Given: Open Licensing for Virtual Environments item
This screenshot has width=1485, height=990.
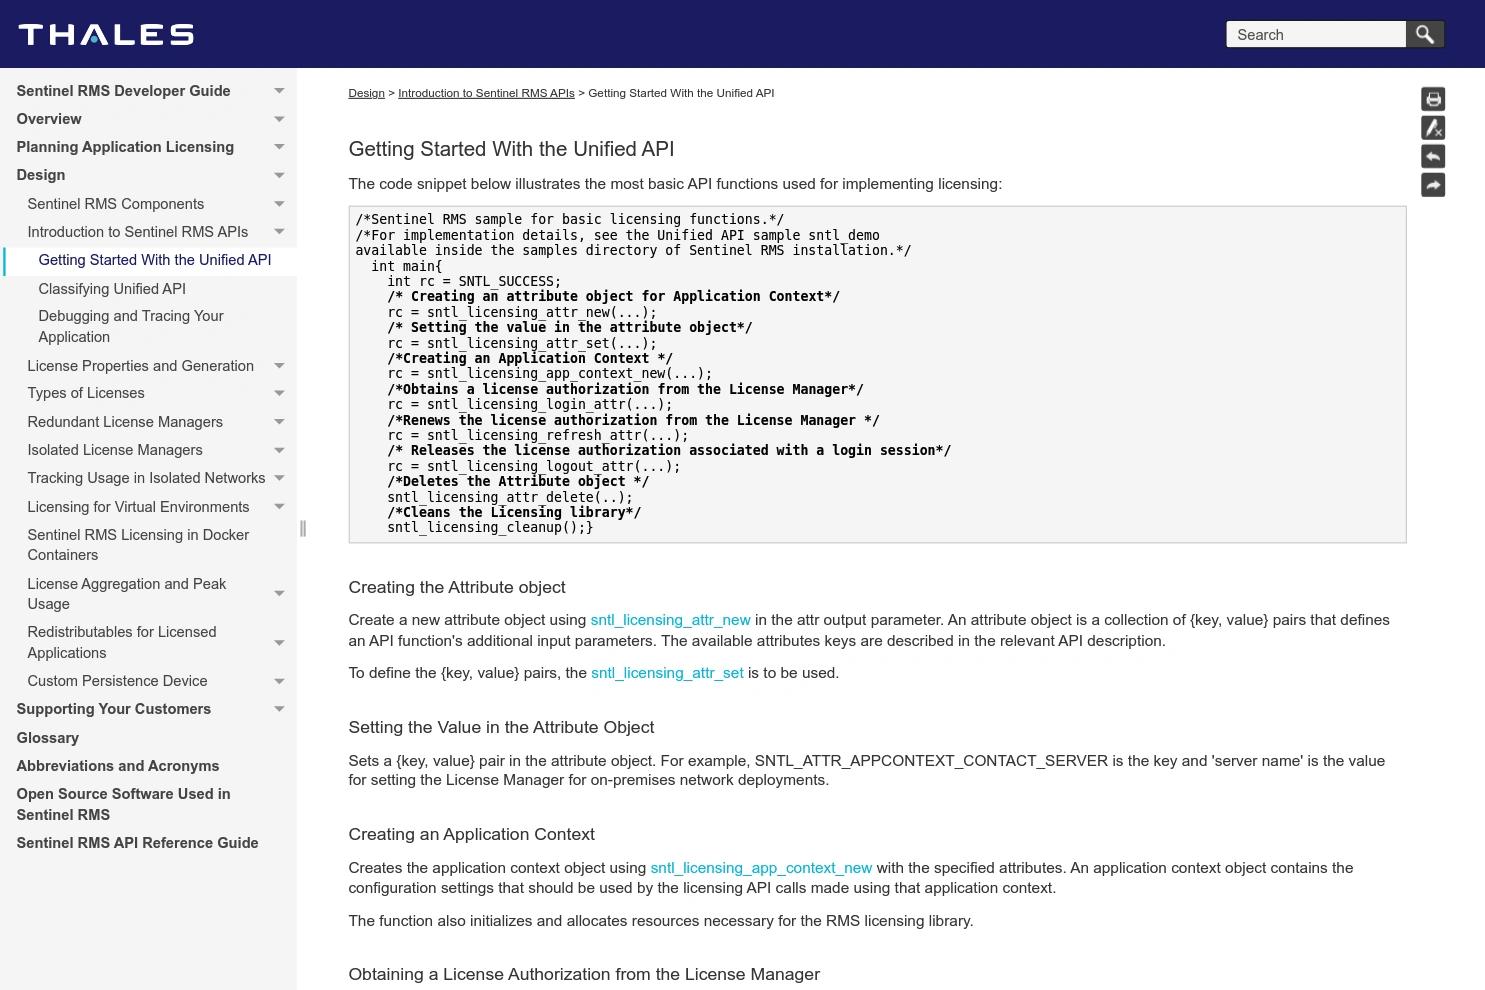Looking at the screenshot, I should (x=138, y=507).
